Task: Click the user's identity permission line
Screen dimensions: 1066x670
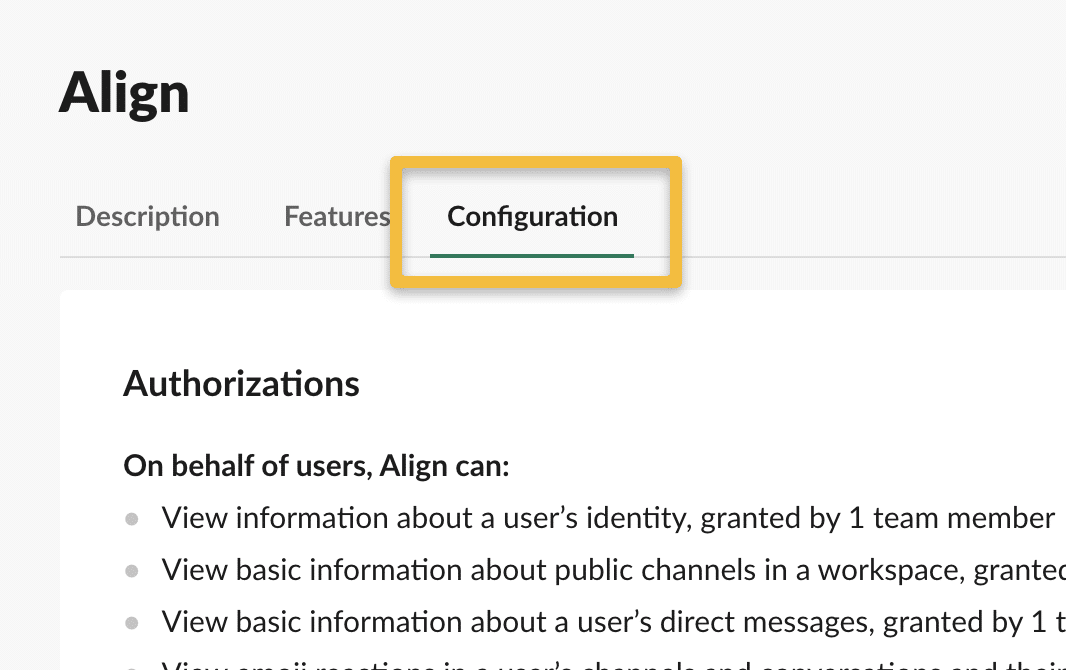Action: [x=608, y=518]
